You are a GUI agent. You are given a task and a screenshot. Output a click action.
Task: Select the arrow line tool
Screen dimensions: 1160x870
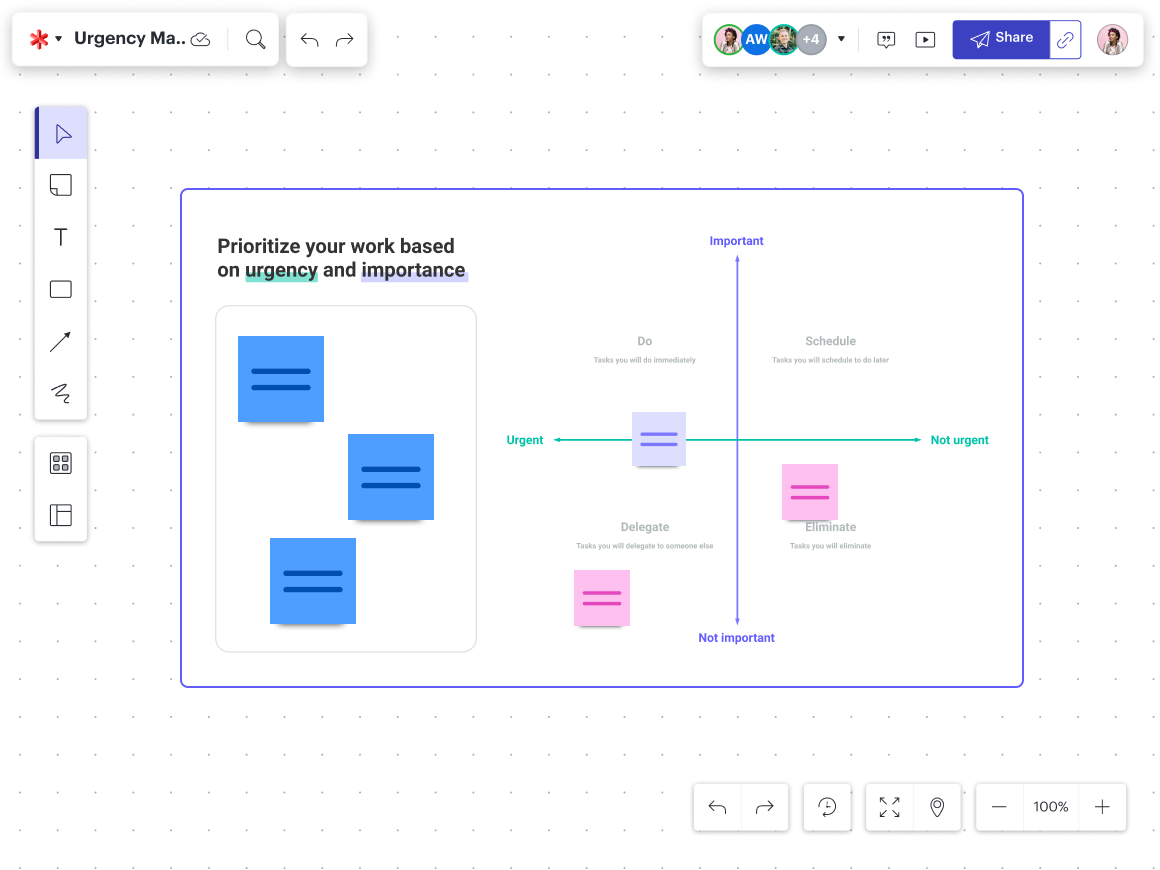point(61,341)
